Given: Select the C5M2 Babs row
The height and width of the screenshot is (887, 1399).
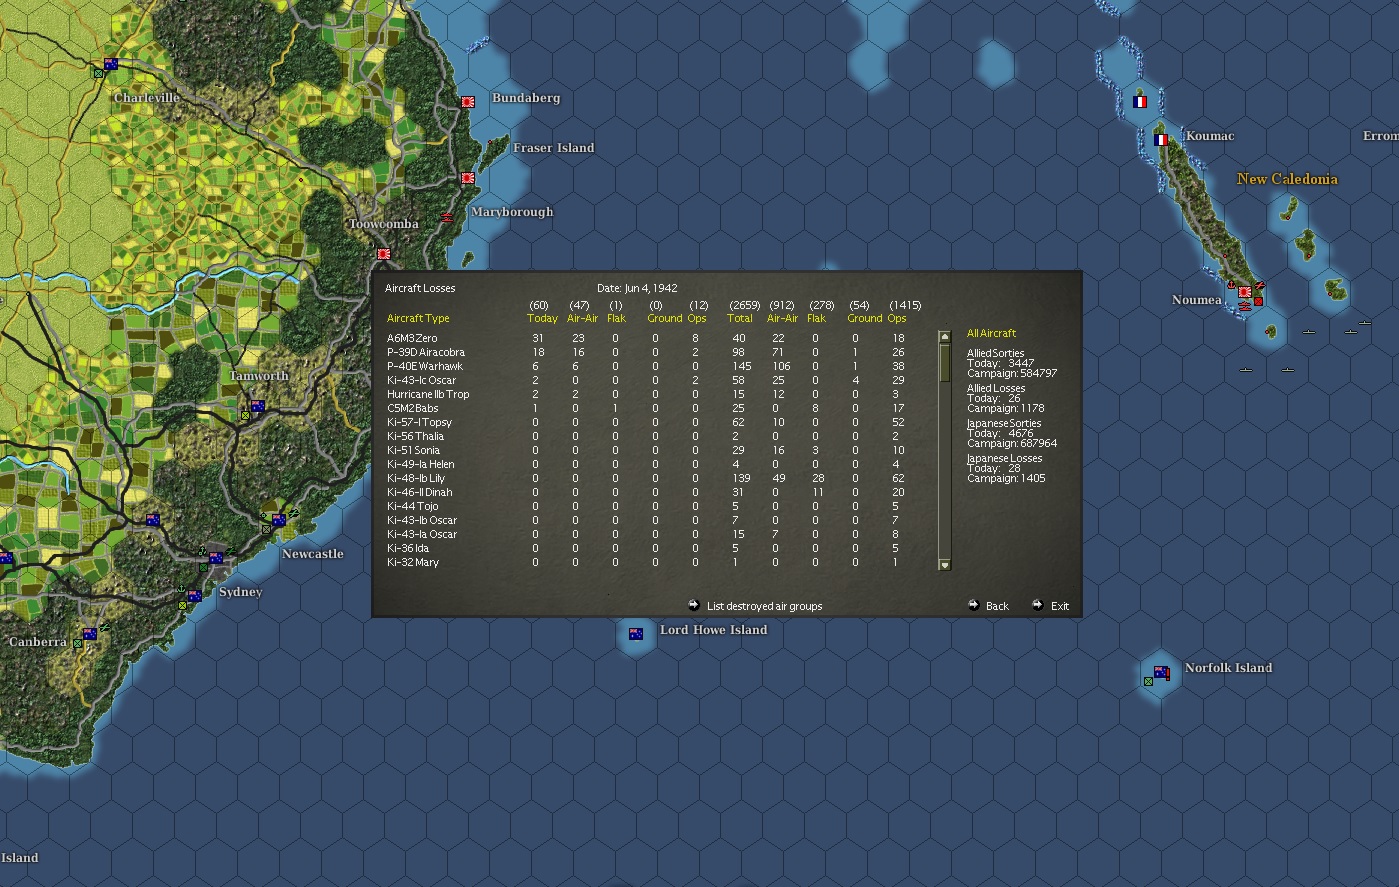Looking at the screenshot, I should pyautogui.click(x=647, y=408).
